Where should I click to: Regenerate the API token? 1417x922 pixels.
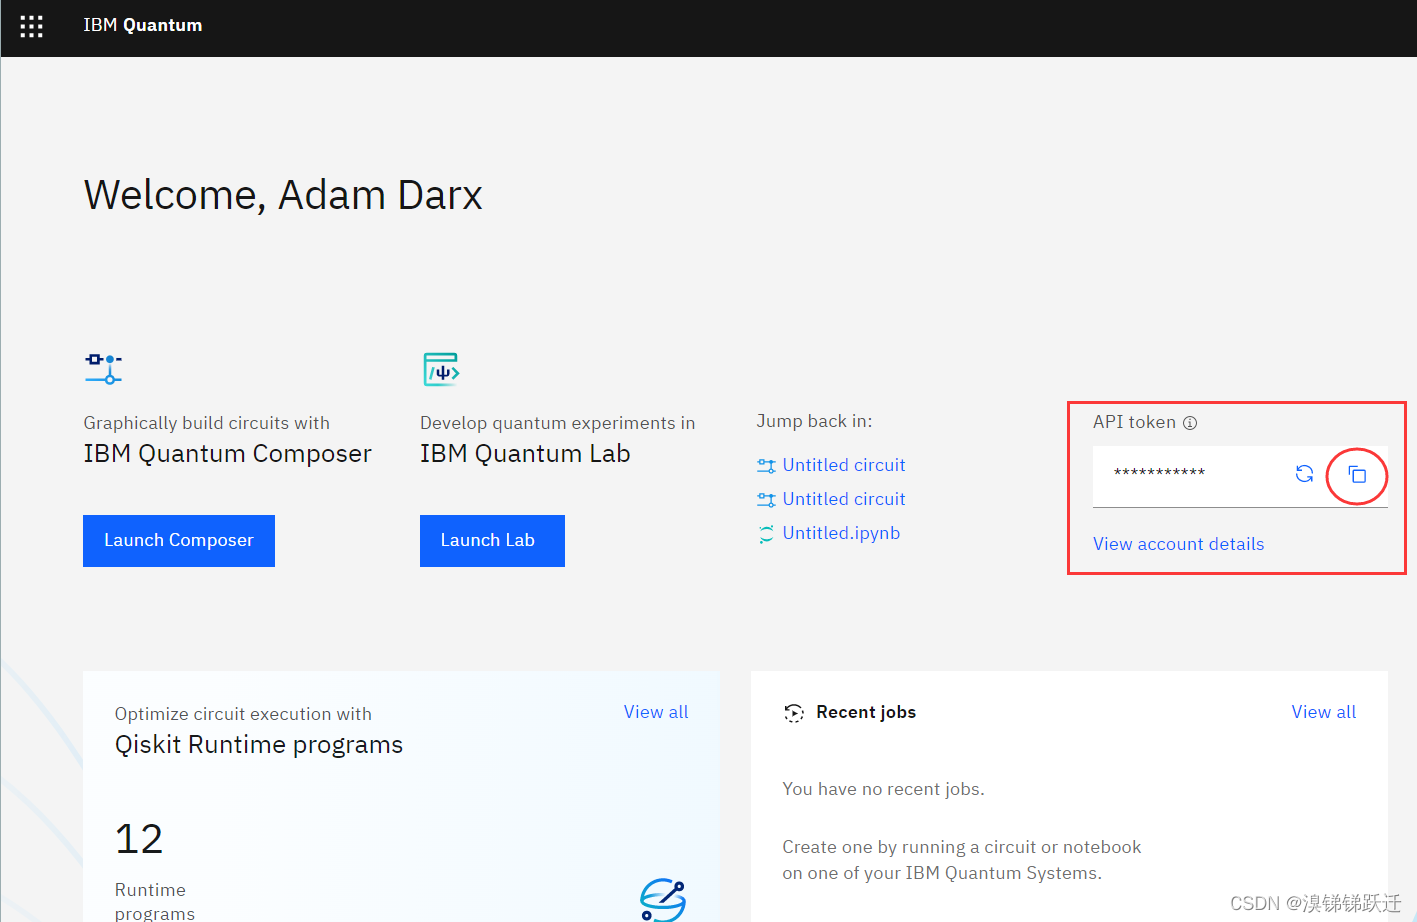click(1304, 474)
